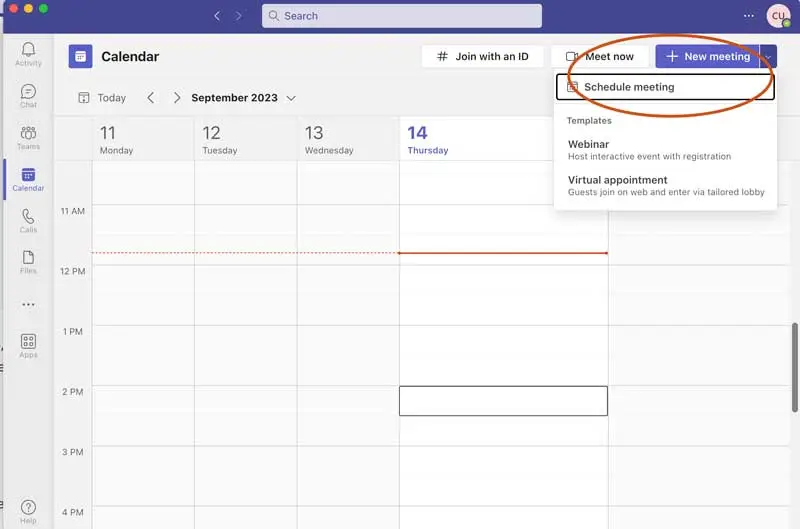Jump to Today in calendar

point(102,97)
